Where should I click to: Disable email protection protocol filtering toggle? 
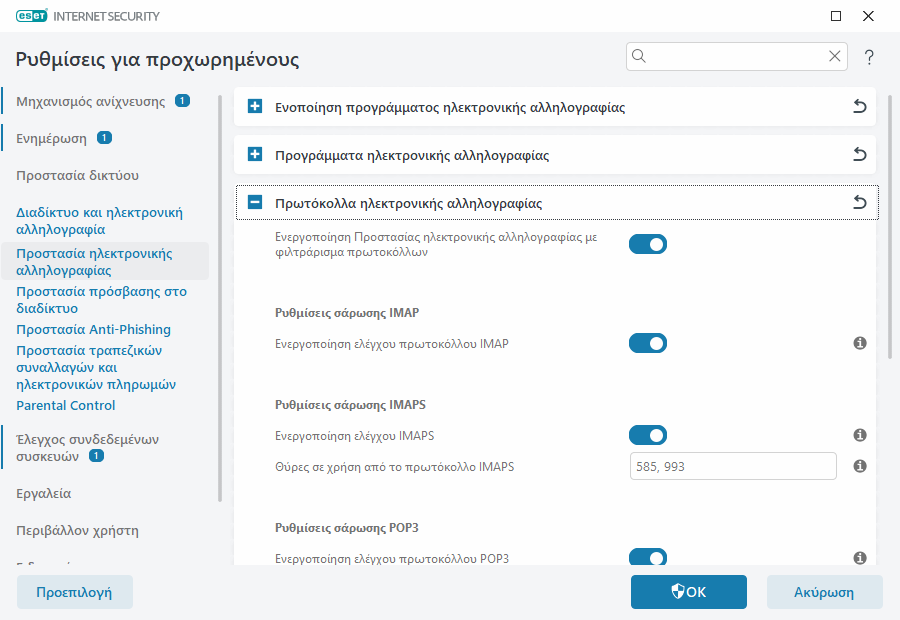pyautogui.click(x=647, y=243)
